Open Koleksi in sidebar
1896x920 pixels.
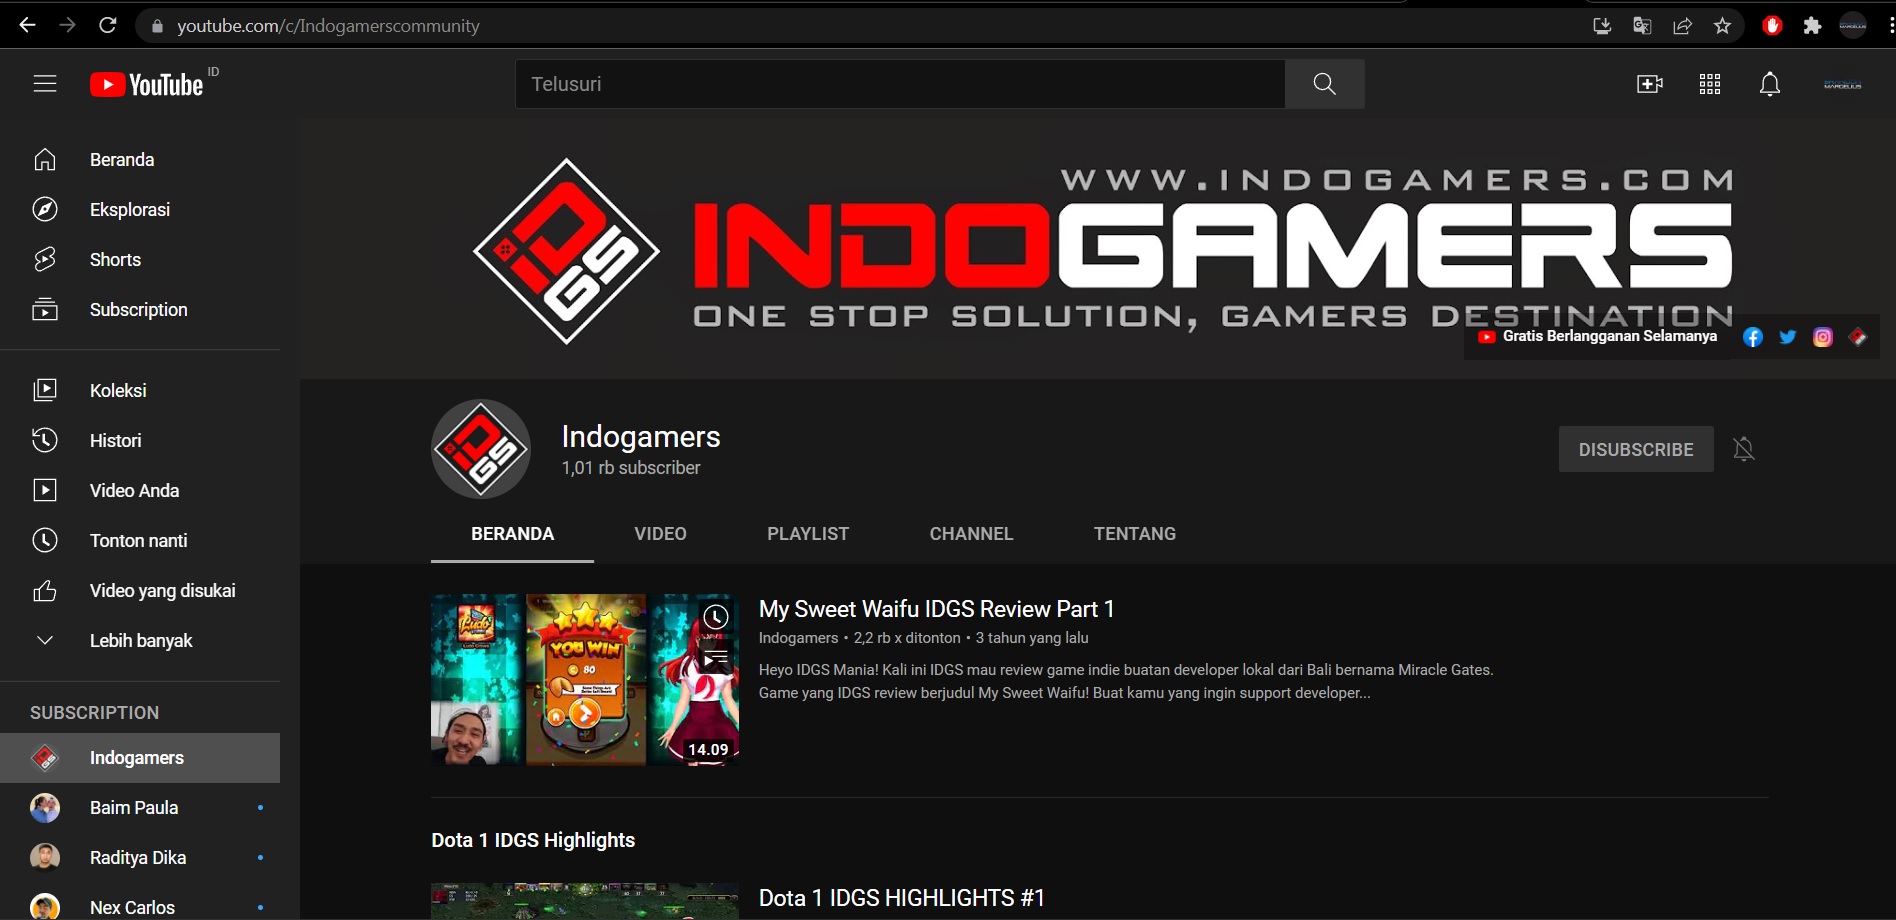coord(140,391)
